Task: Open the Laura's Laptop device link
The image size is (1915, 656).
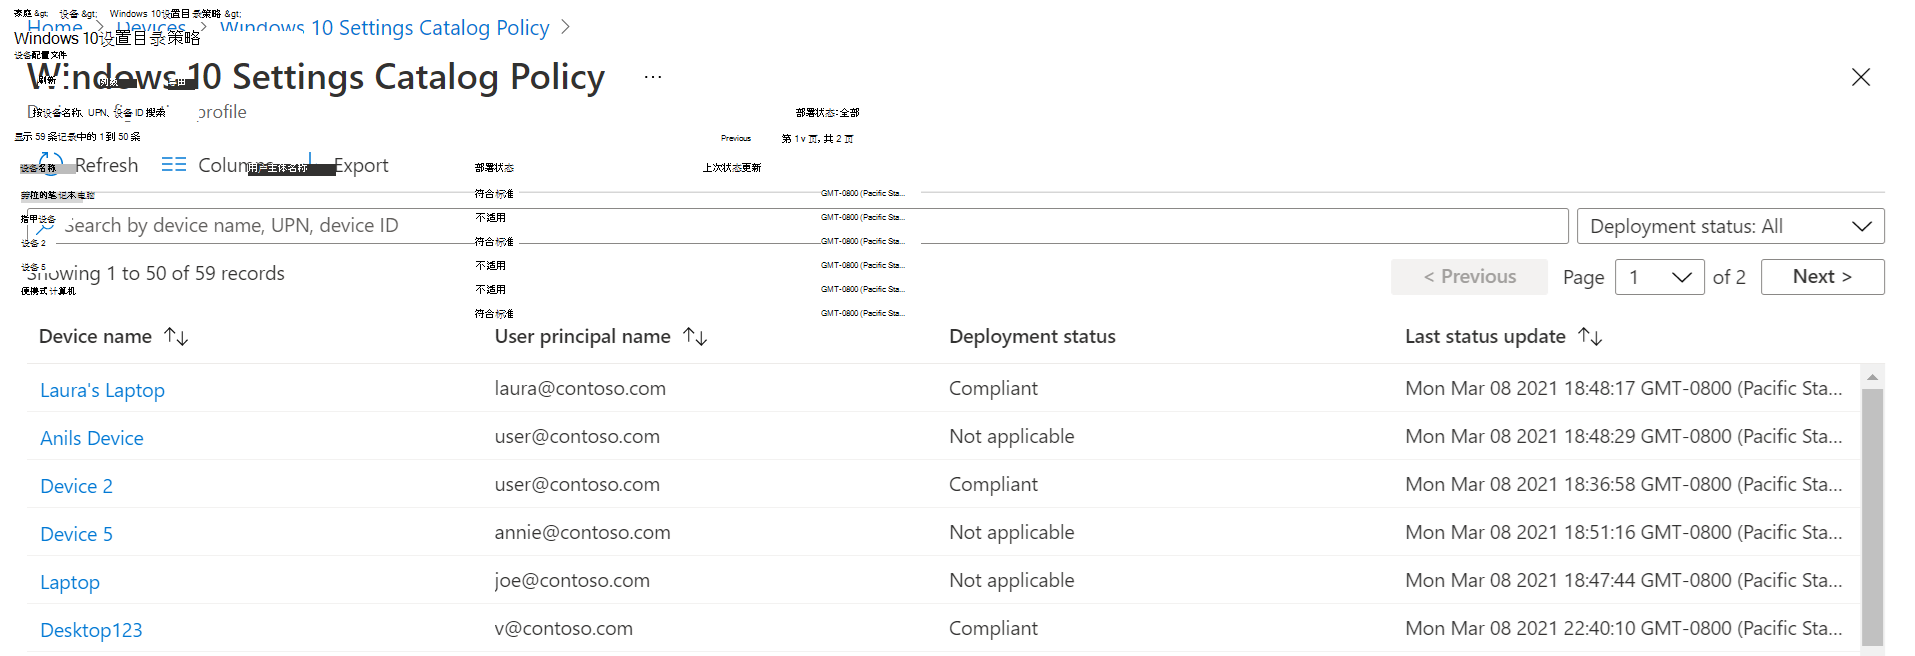Action: (x=102, y=390)
